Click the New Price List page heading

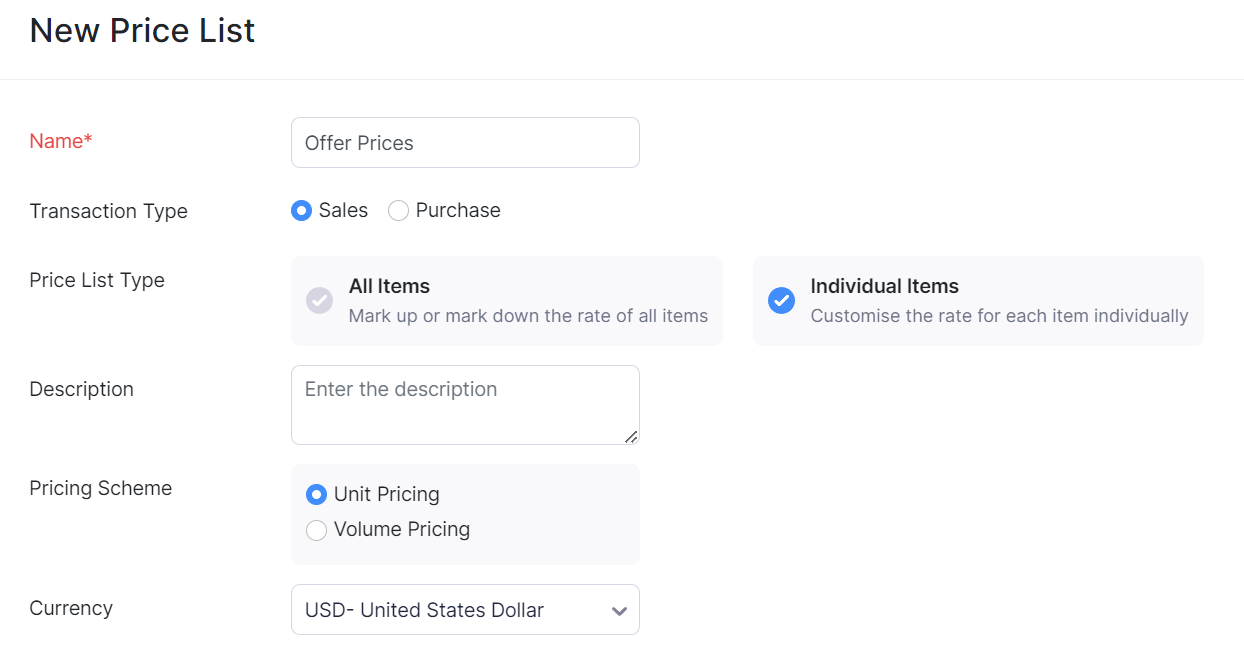point(142,31)
